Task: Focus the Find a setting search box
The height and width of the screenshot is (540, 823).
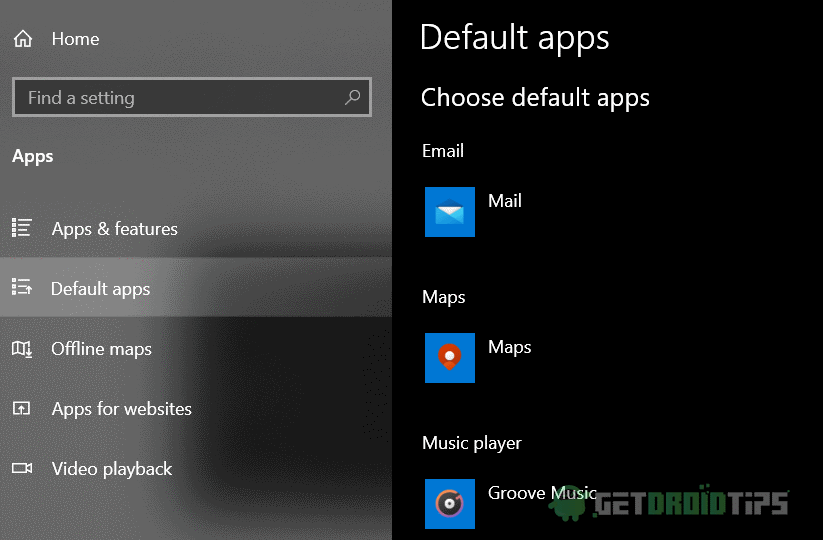Action: (x=192, y=97)
